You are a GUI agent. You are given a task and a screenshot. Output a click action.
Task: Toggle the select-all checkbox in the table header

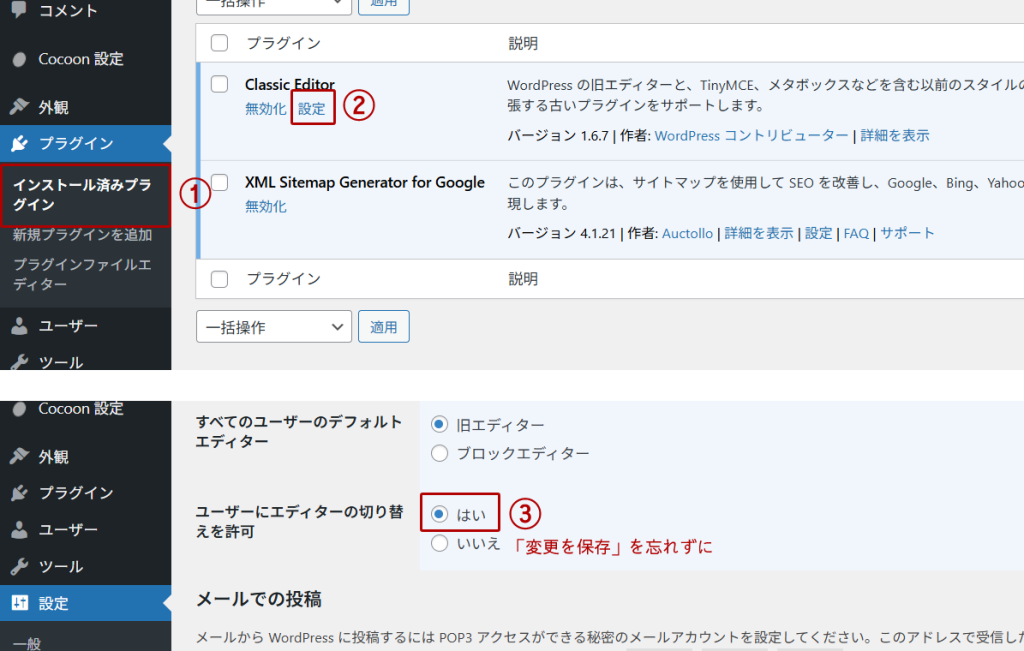[x=219, y=43]
